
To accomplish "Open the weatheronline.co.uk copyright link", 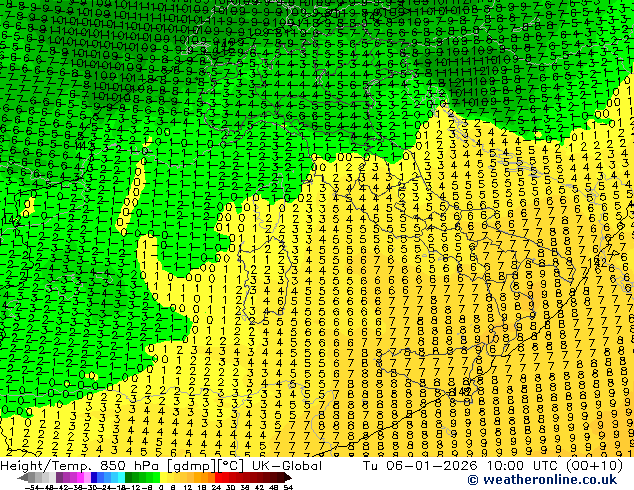I will (542, 479).
